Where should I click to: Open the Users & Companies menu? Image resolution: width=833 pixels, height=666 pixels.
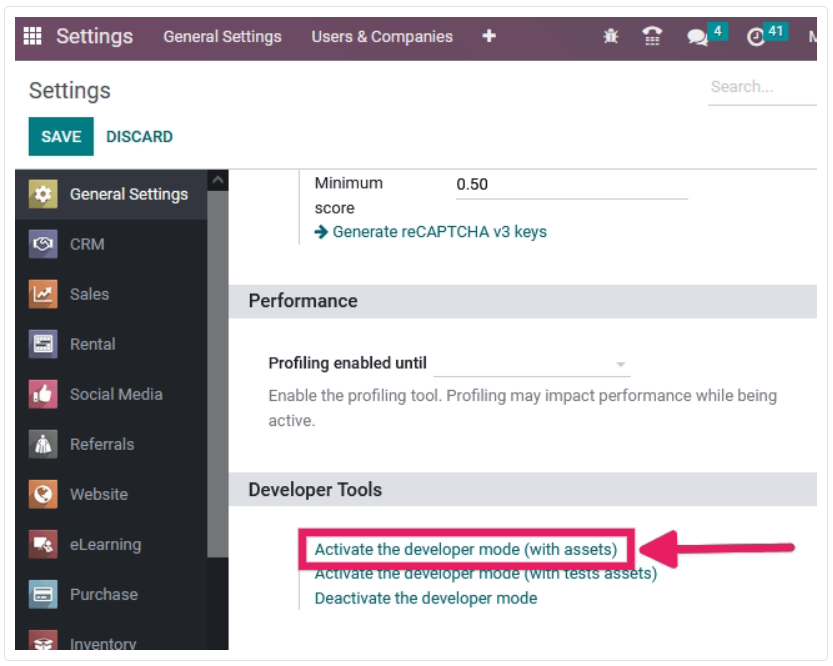tap(382, 37)
